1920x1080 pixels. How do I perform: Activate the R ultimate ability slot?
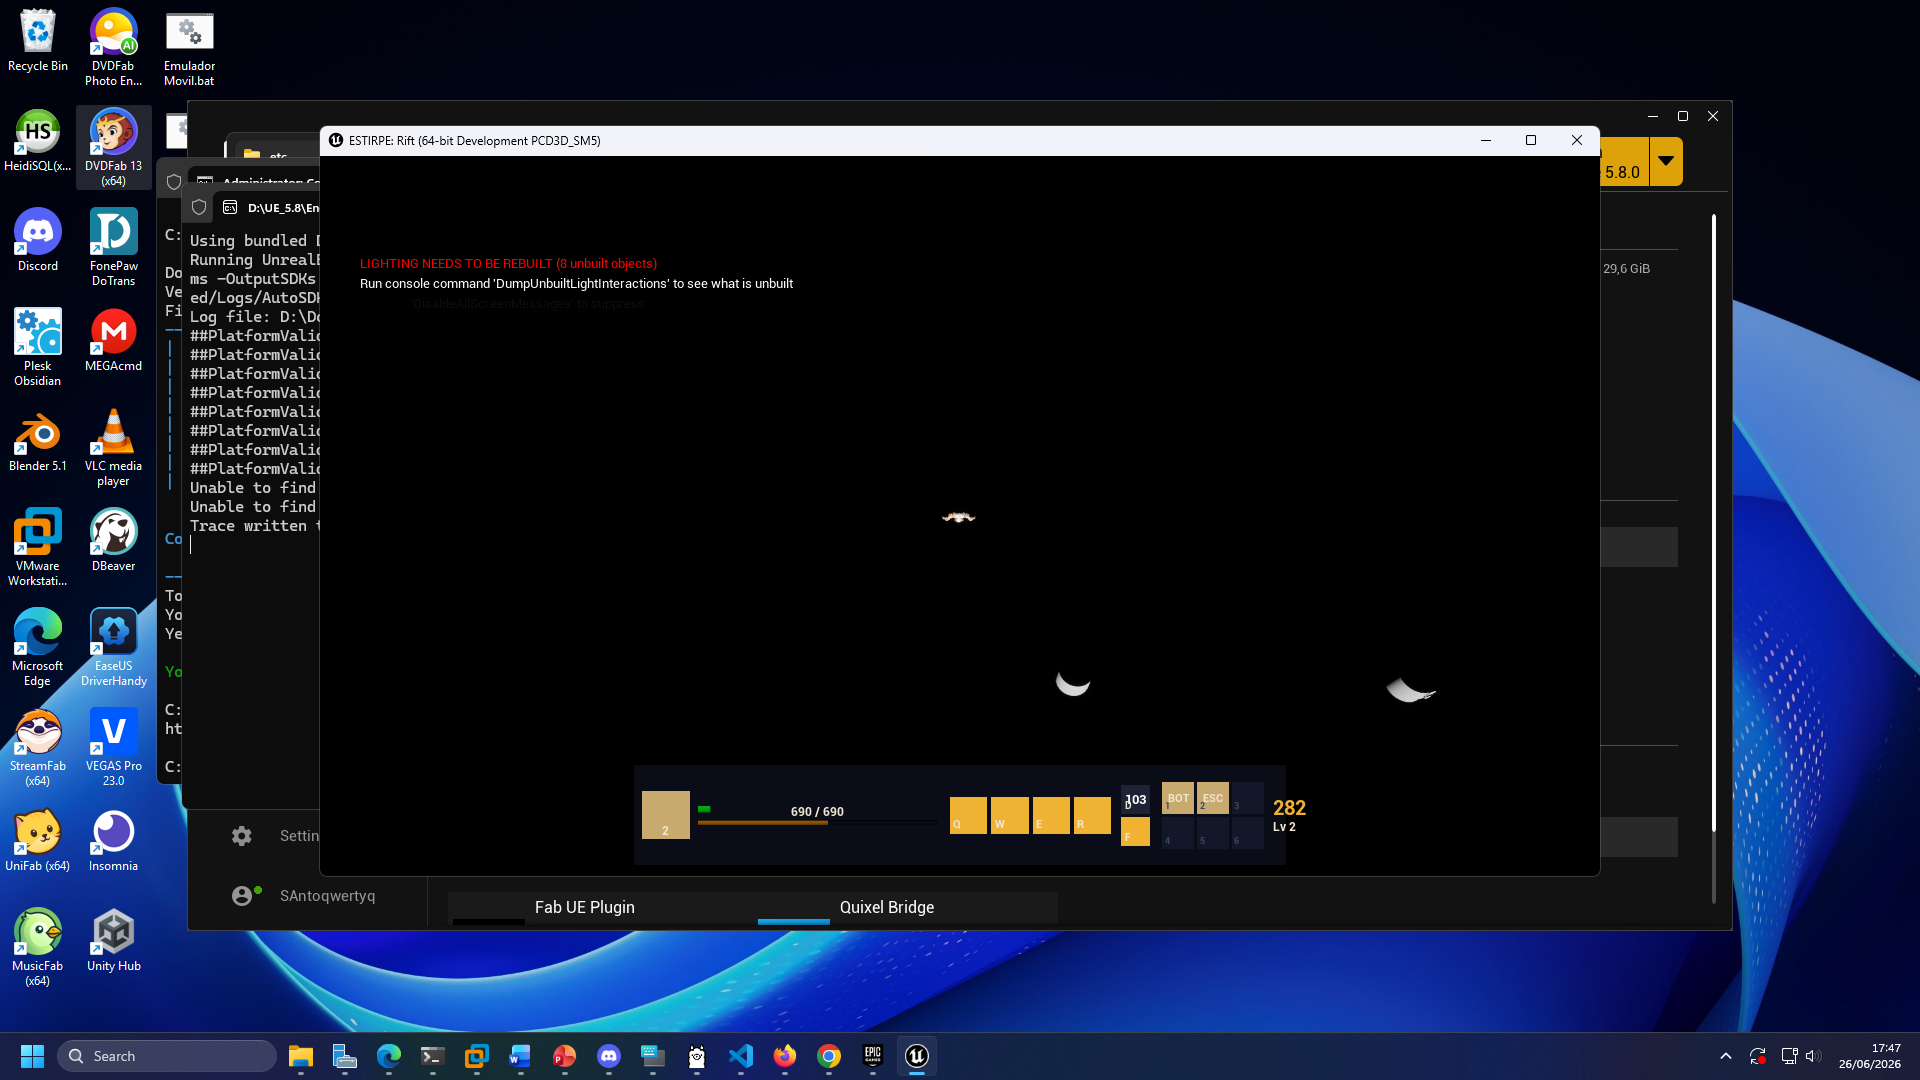point(1092,815)
